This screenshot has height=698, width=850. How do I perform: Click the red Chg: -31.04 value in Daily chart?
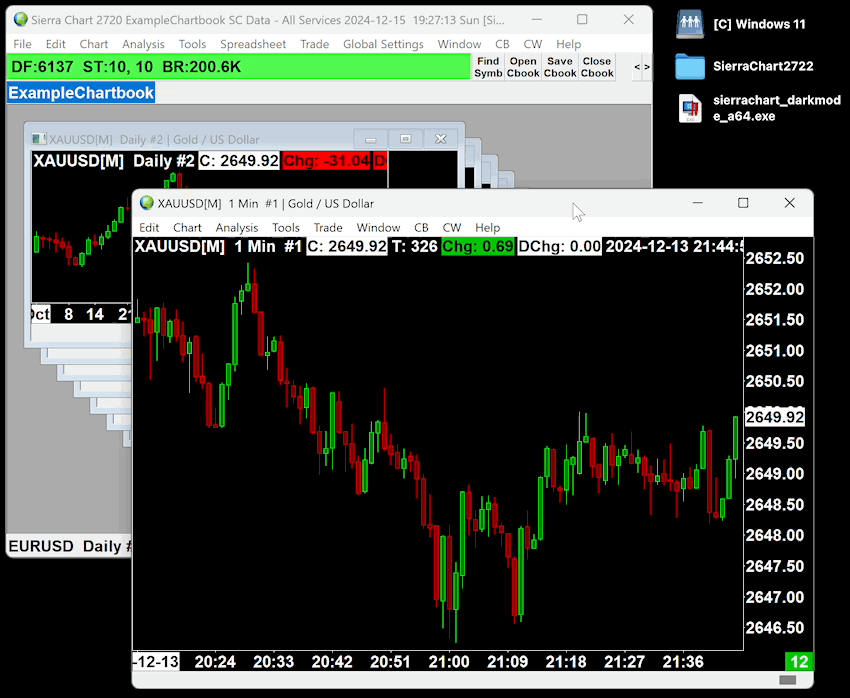(x=326, y=161)
